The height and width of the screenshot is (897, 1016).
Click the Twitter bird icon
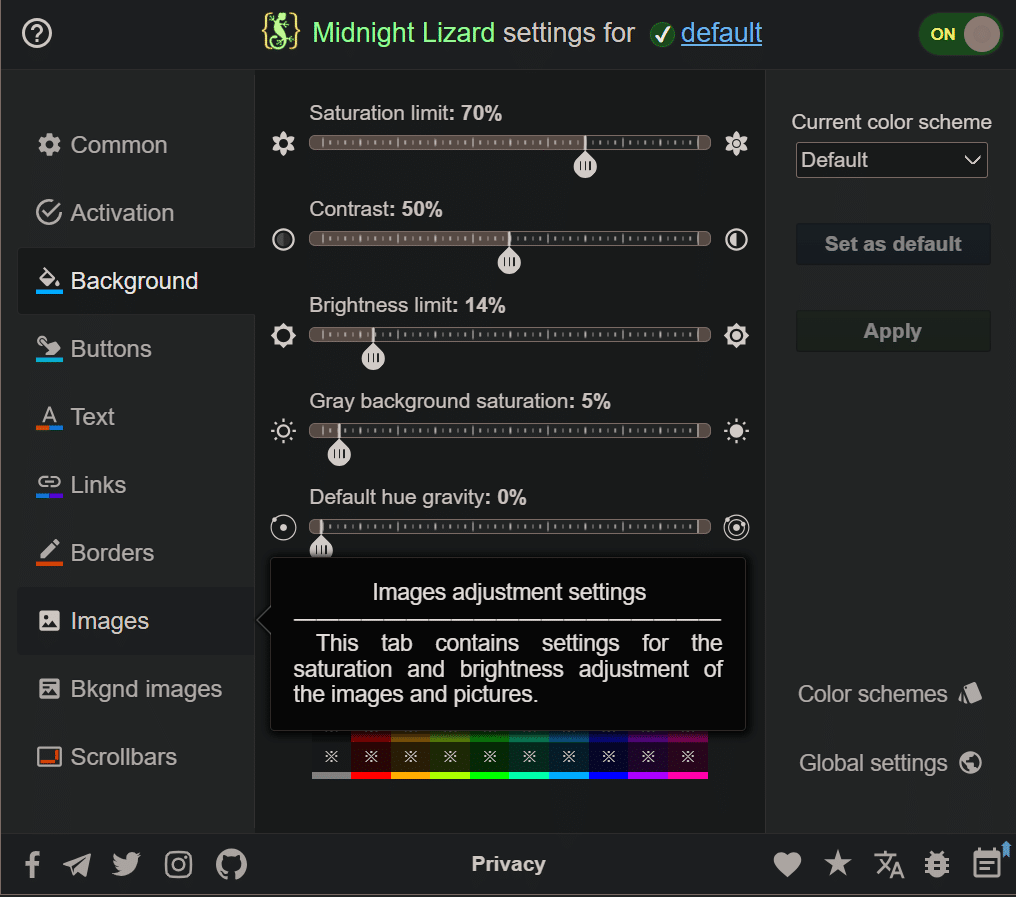126,864
